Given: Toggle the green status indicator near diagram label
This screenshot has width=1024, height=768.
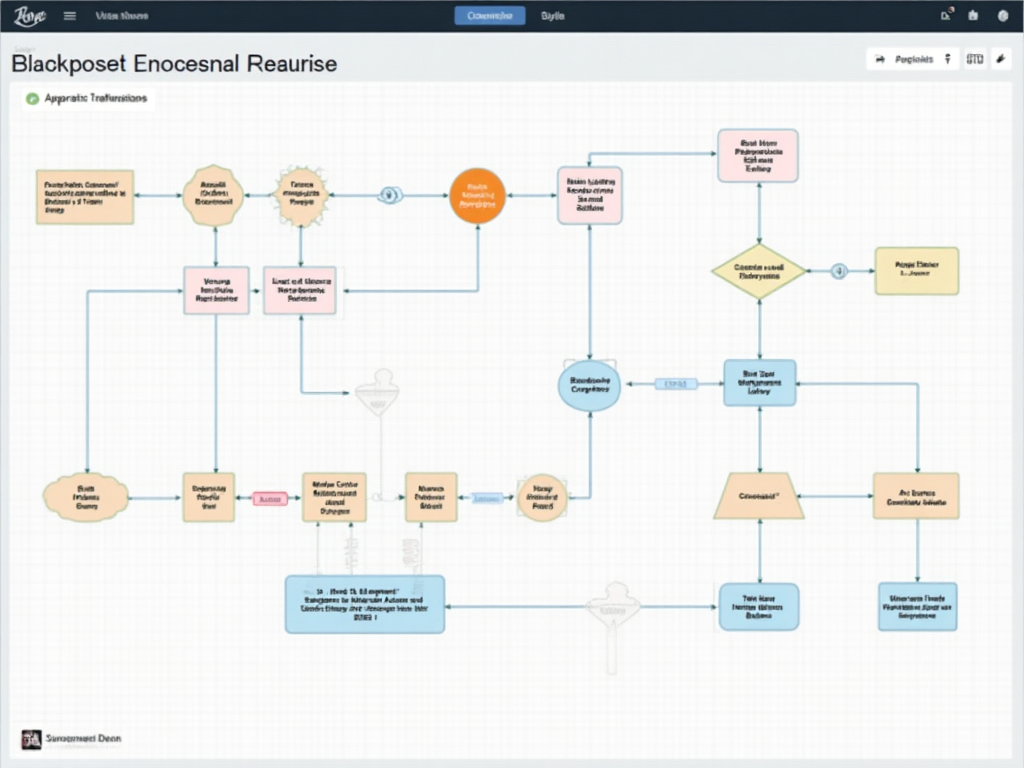Looking at the screenshot, I should [32, 99].
